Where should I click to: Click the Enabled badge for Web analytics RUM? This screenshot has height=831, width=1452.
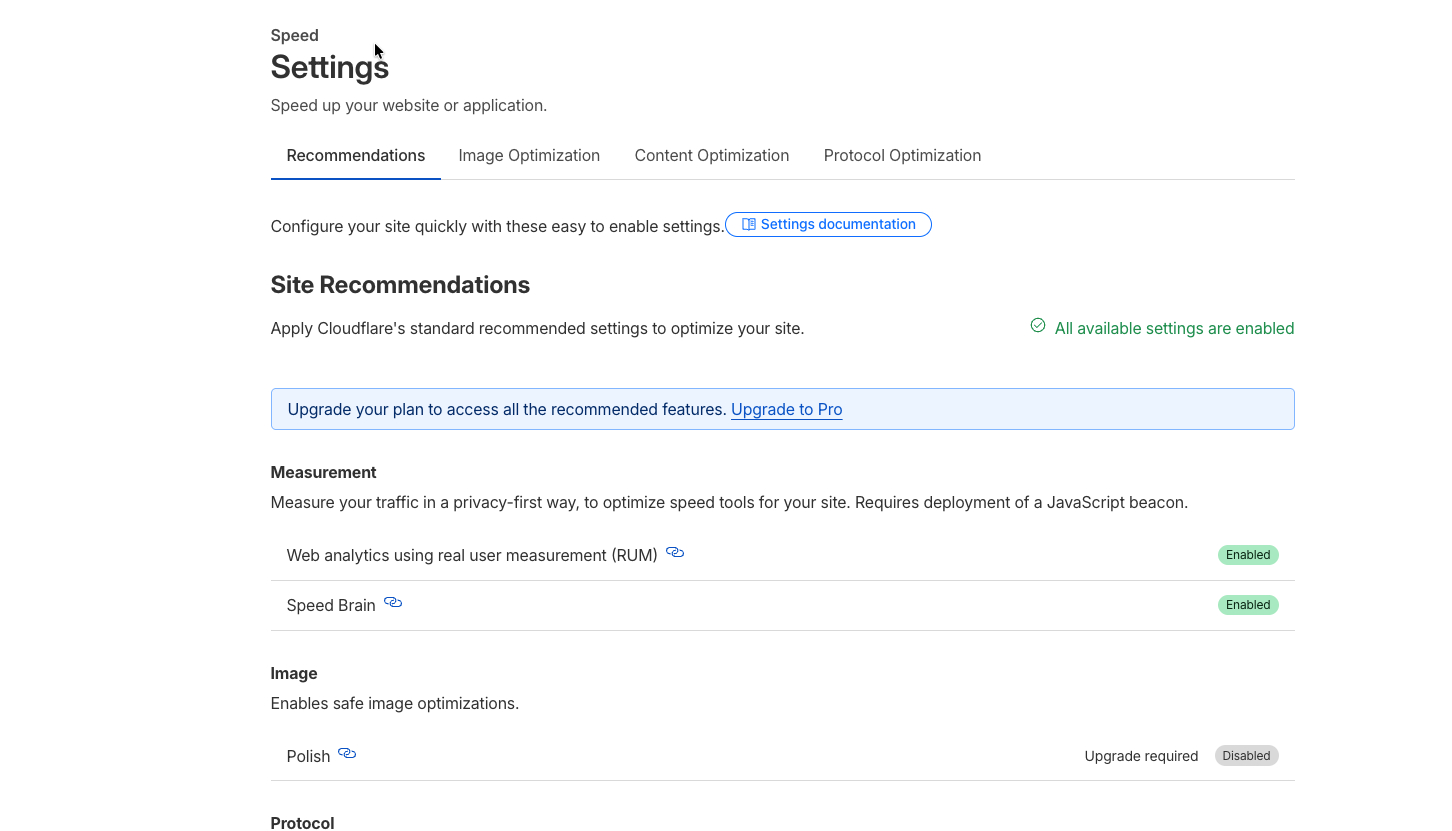click(x=1247, y=555)
